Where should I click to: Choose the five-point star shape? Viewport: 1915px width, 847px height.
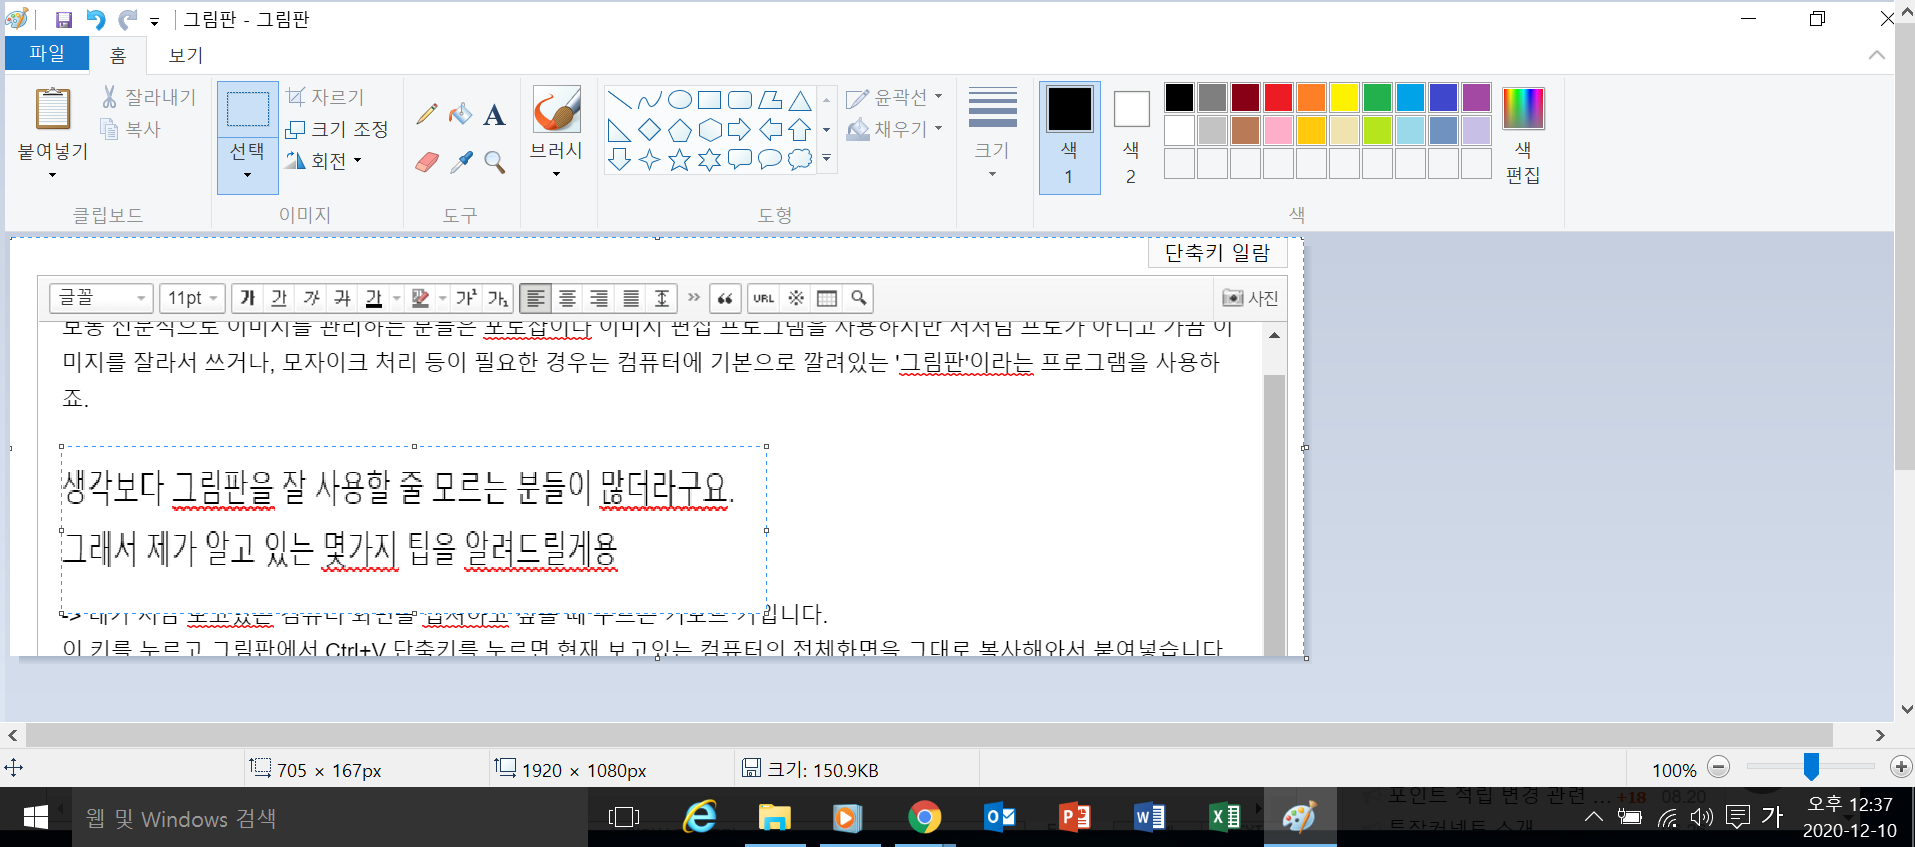point(680,160)
